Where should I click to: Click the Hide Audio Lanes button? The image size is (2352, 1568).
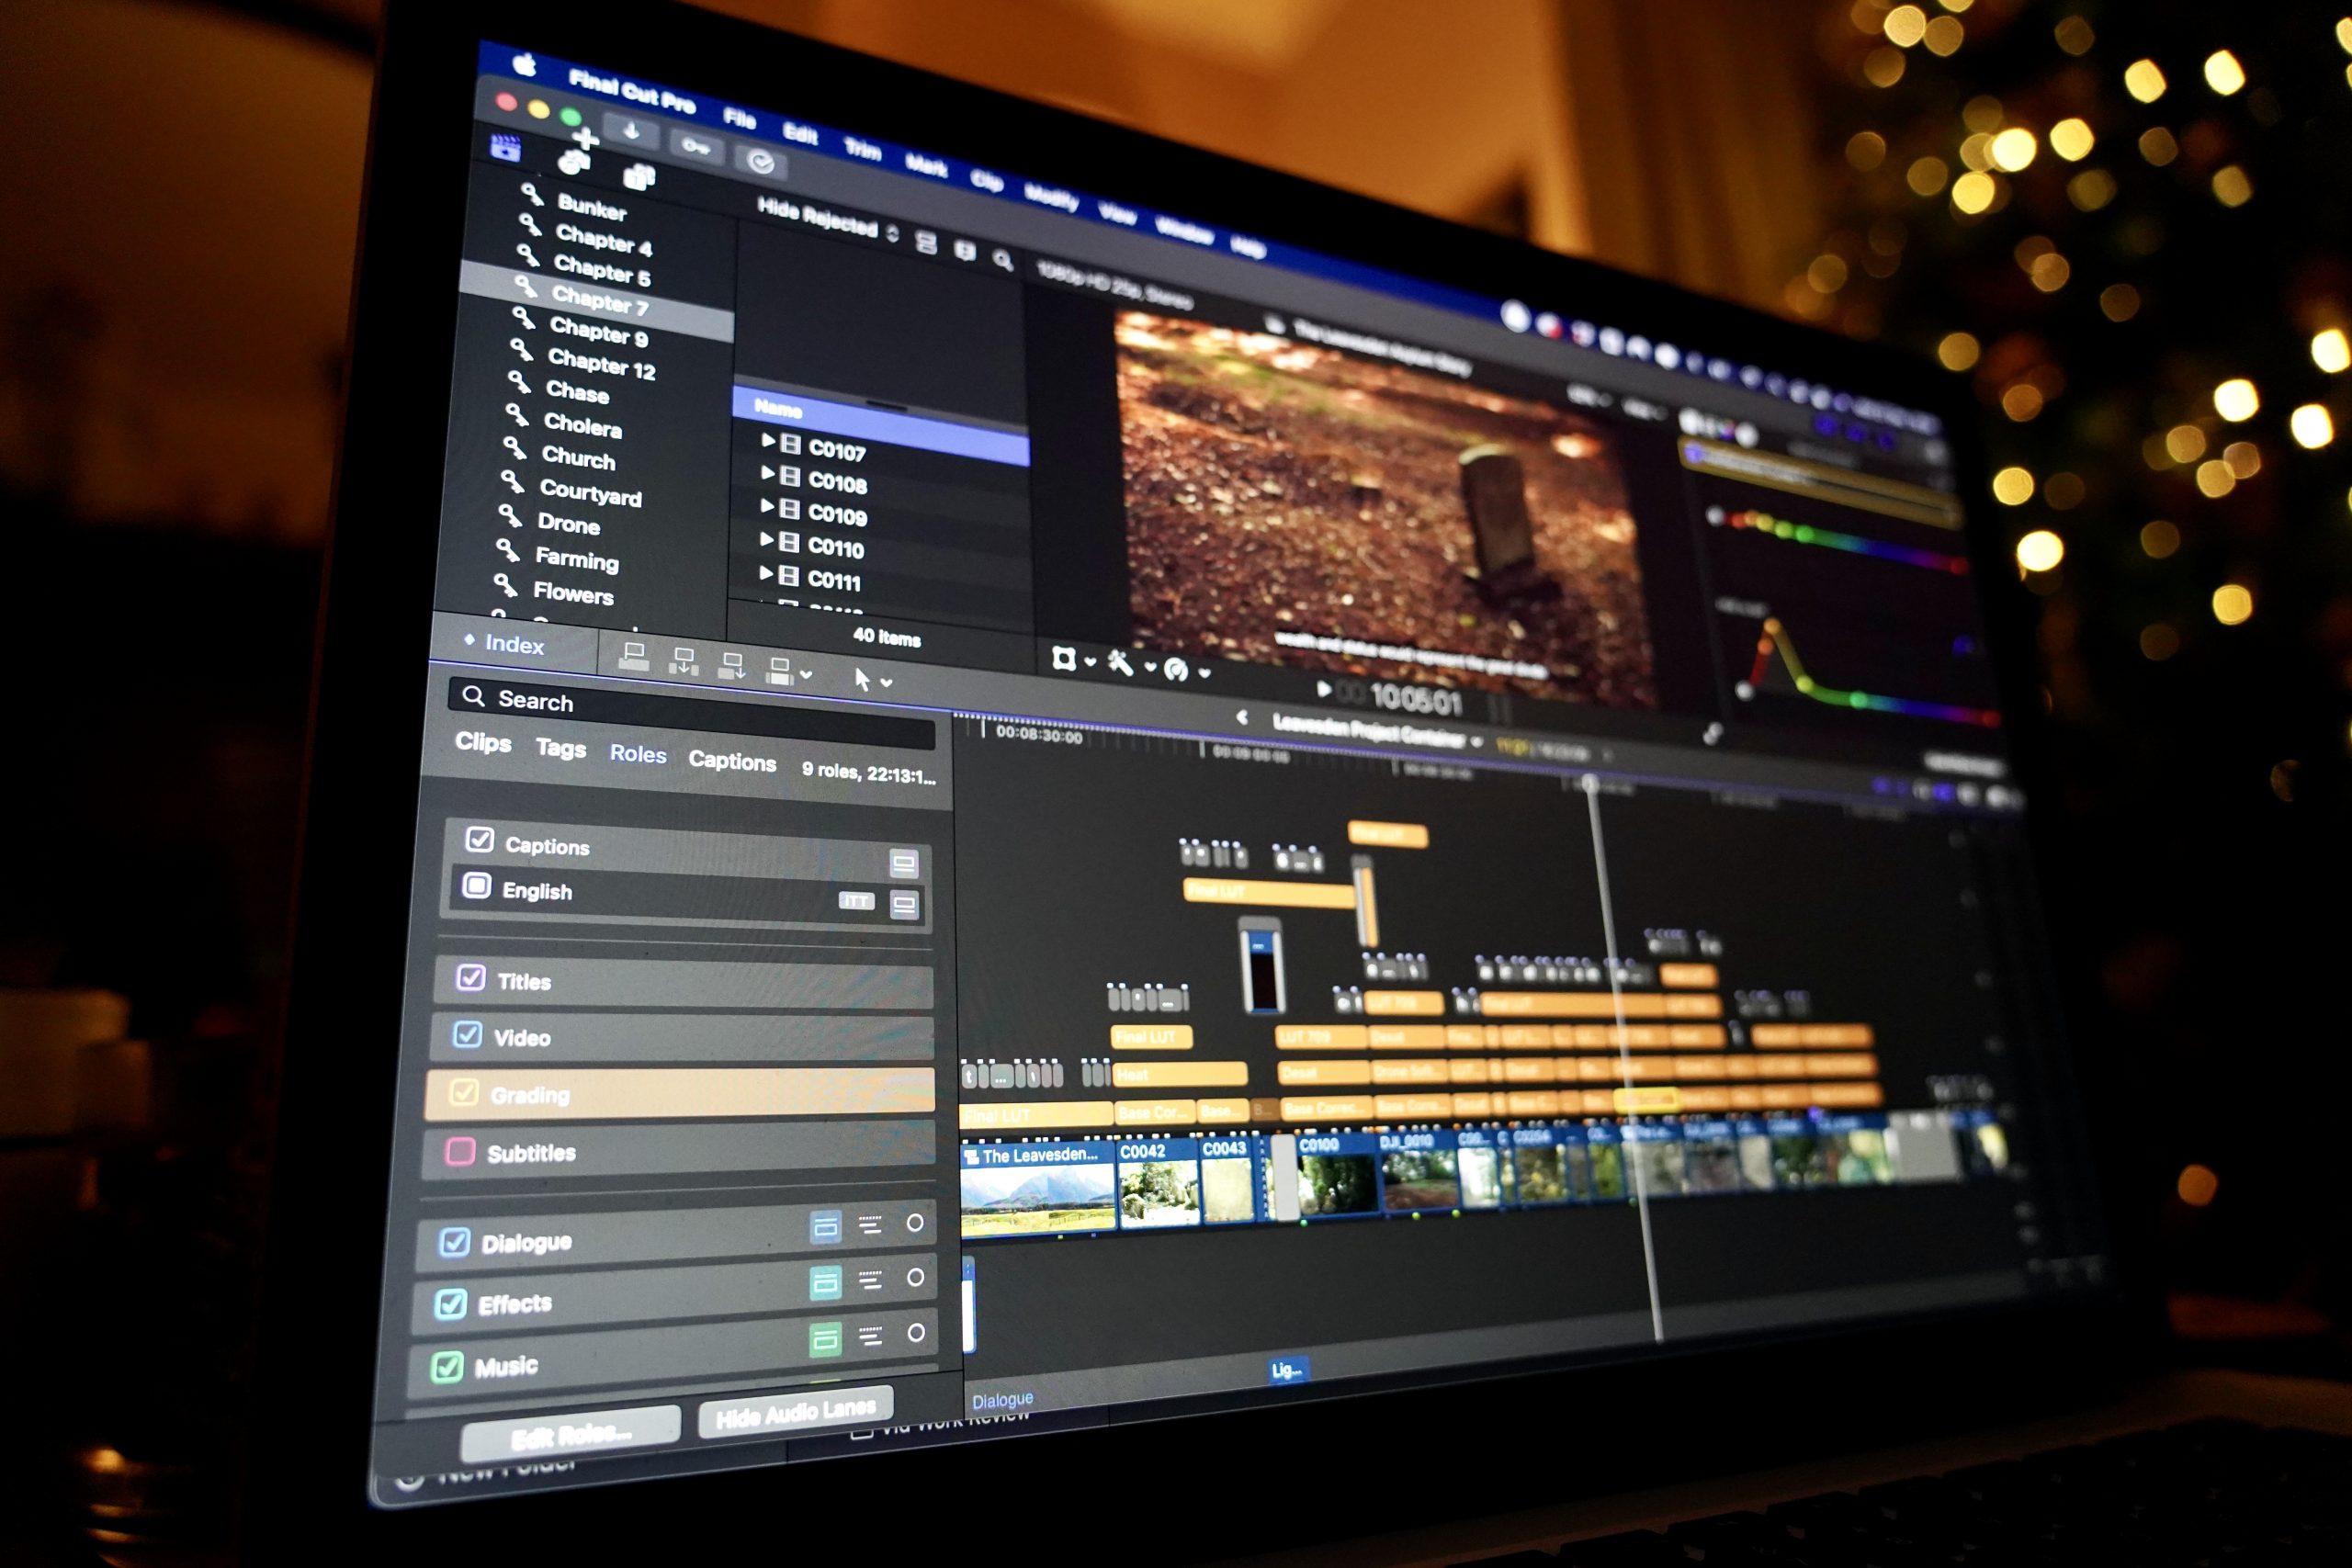[795, 1413]
